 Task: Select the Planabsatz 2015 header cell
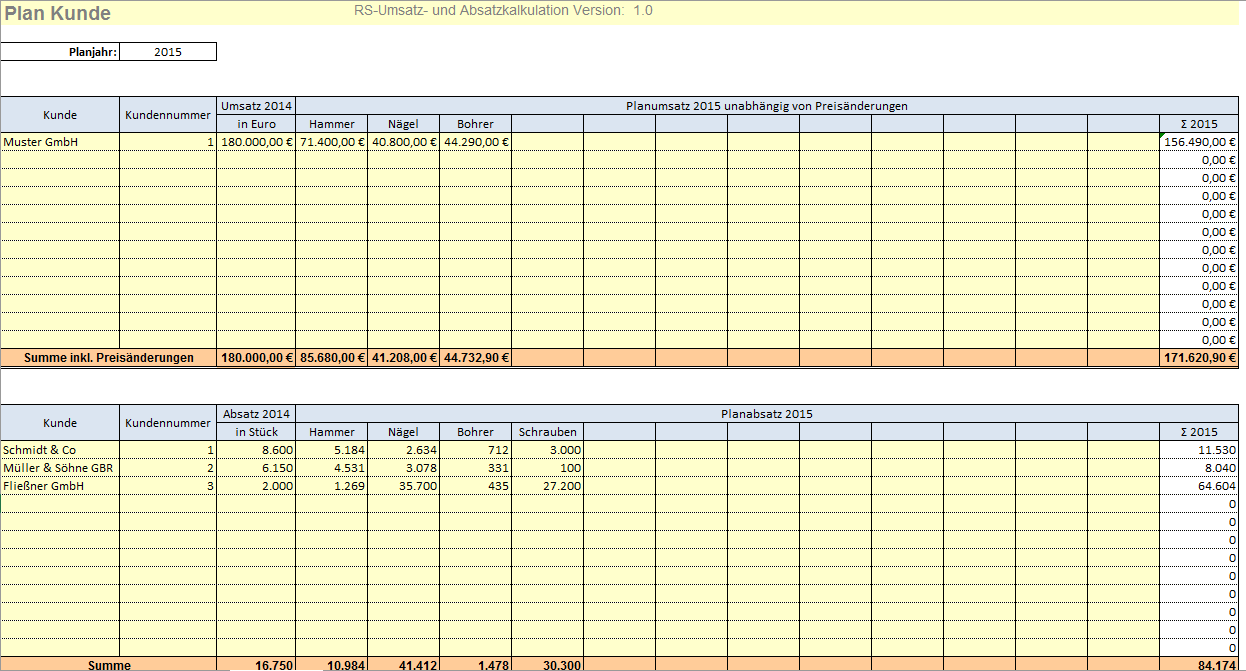[x=766, y=414]
